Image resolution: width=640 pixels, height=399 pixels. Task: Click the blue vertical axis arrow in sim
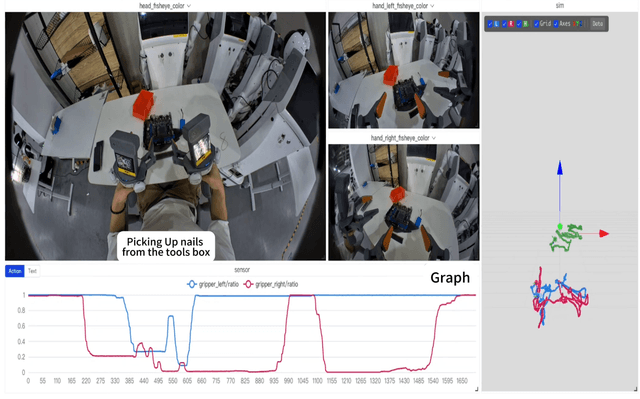click(560, 168)
